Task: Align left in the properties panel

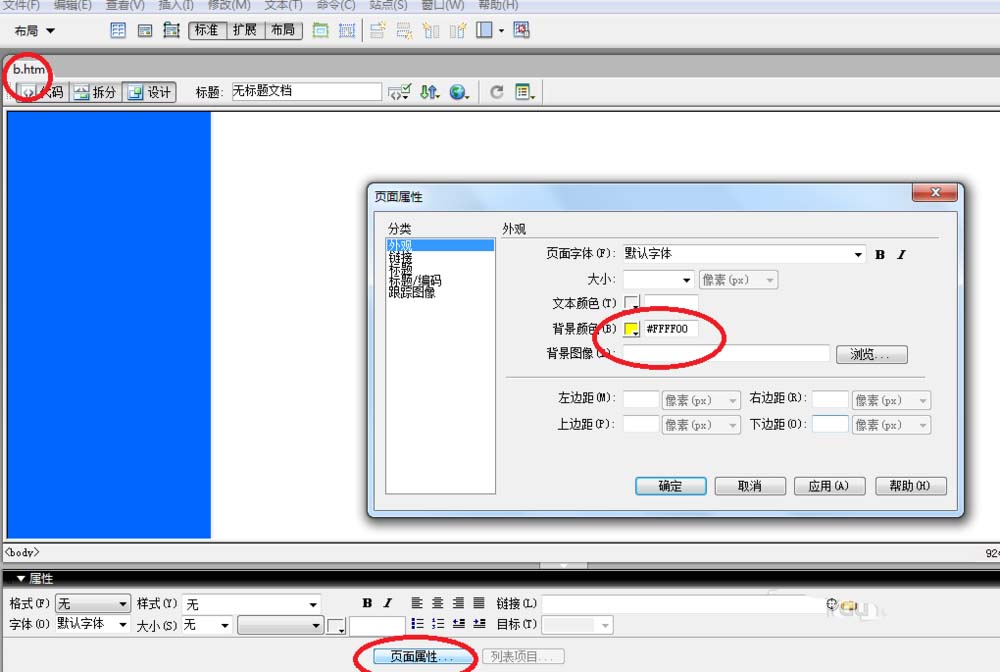Action: (x=416, y=603)
